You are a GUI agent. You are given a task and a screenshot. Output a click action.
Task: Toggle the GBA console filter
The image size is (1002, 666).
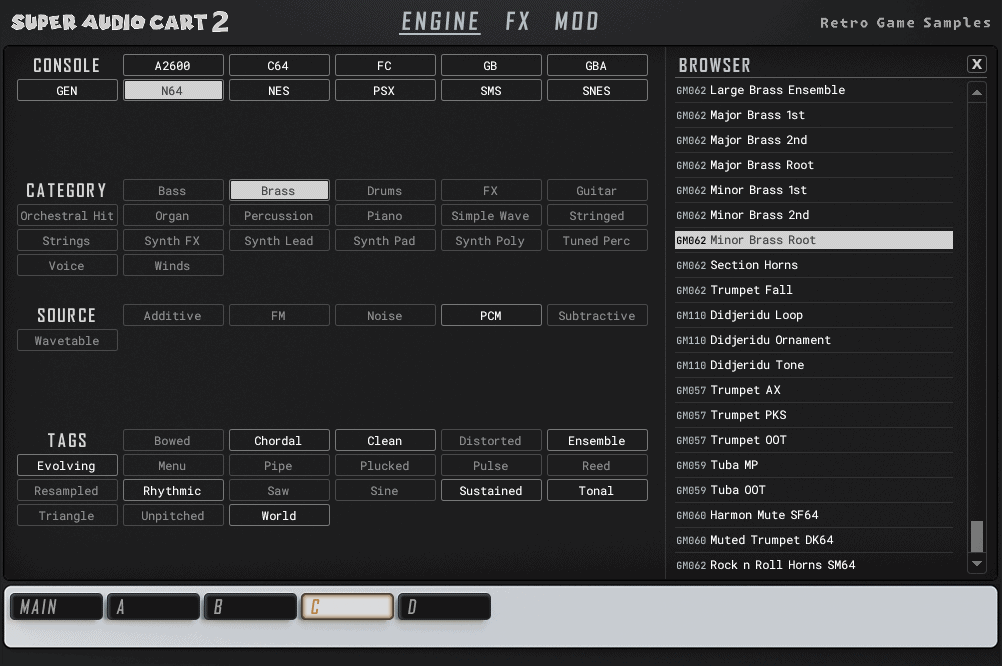click(597, 65)
